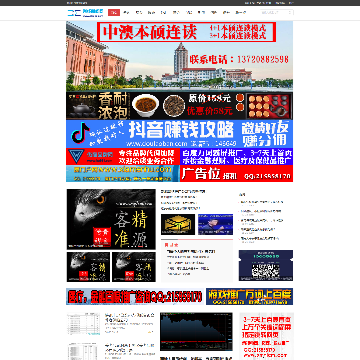Open the lower-right small eagle thumbnail
This screenshot has height=360, width=360.
click(x=134, y=267)
